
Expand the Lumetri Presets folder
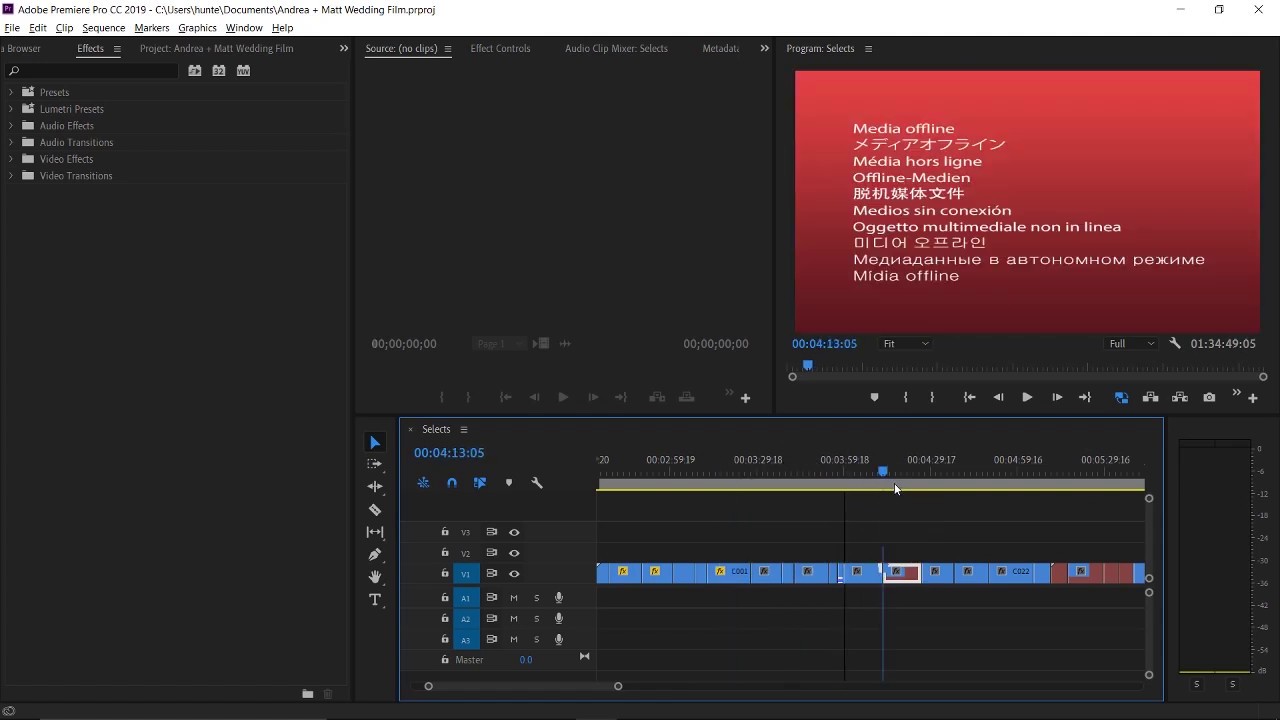click(11, 109)
